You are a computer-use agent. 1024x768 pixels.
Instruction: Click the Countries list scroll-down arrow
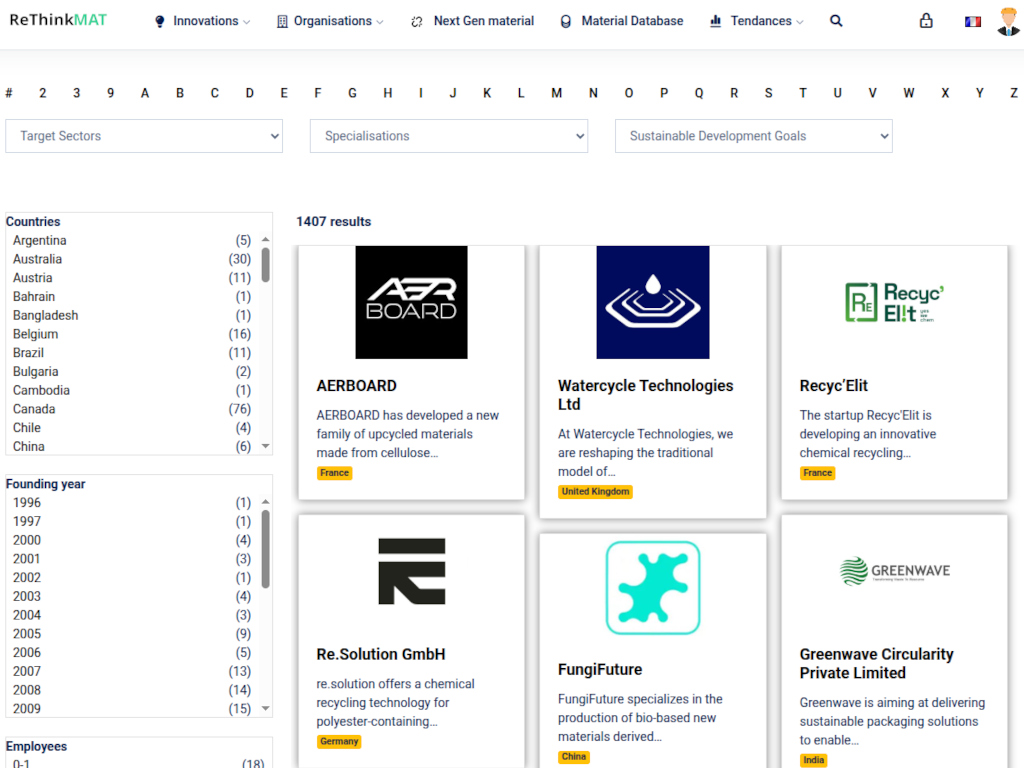(266, 446)
